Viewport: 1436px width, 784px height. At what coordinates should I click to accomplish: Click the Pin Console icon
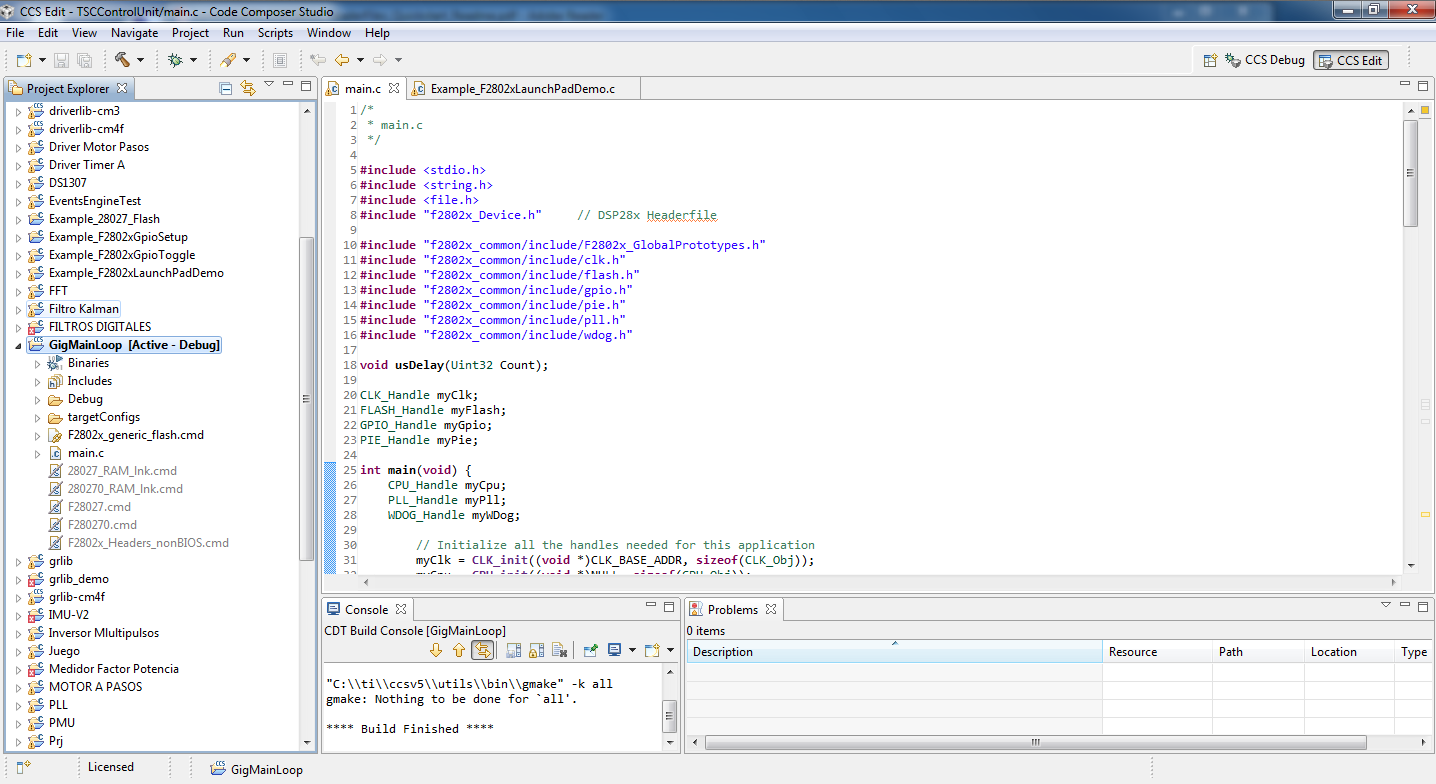pyautogui.click(x=591, y=650)
